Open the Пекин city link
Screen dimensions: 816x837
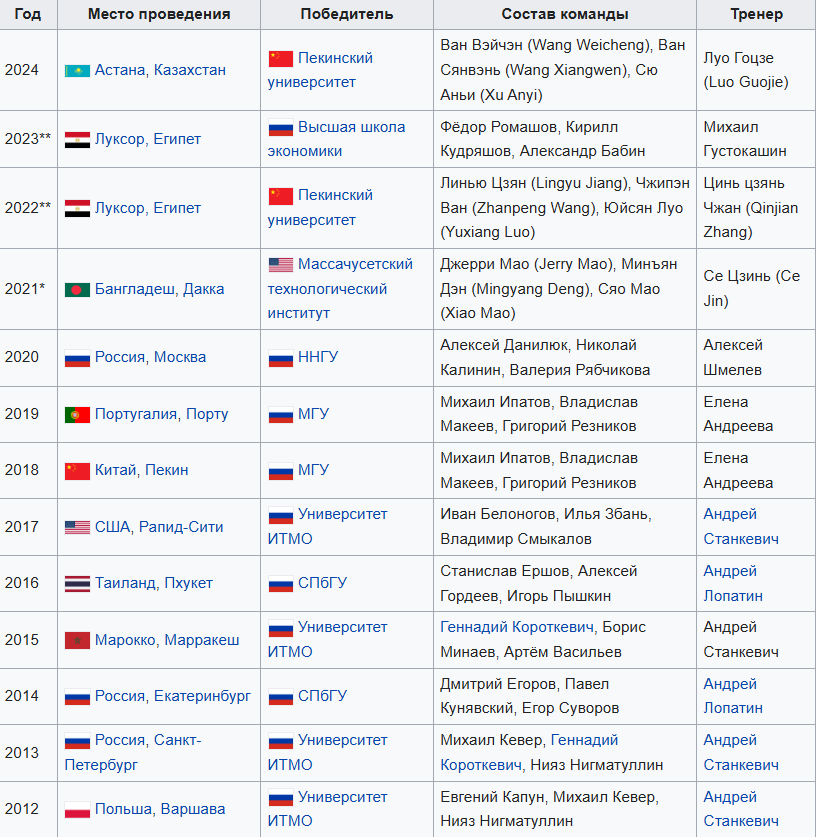[167, 470]
